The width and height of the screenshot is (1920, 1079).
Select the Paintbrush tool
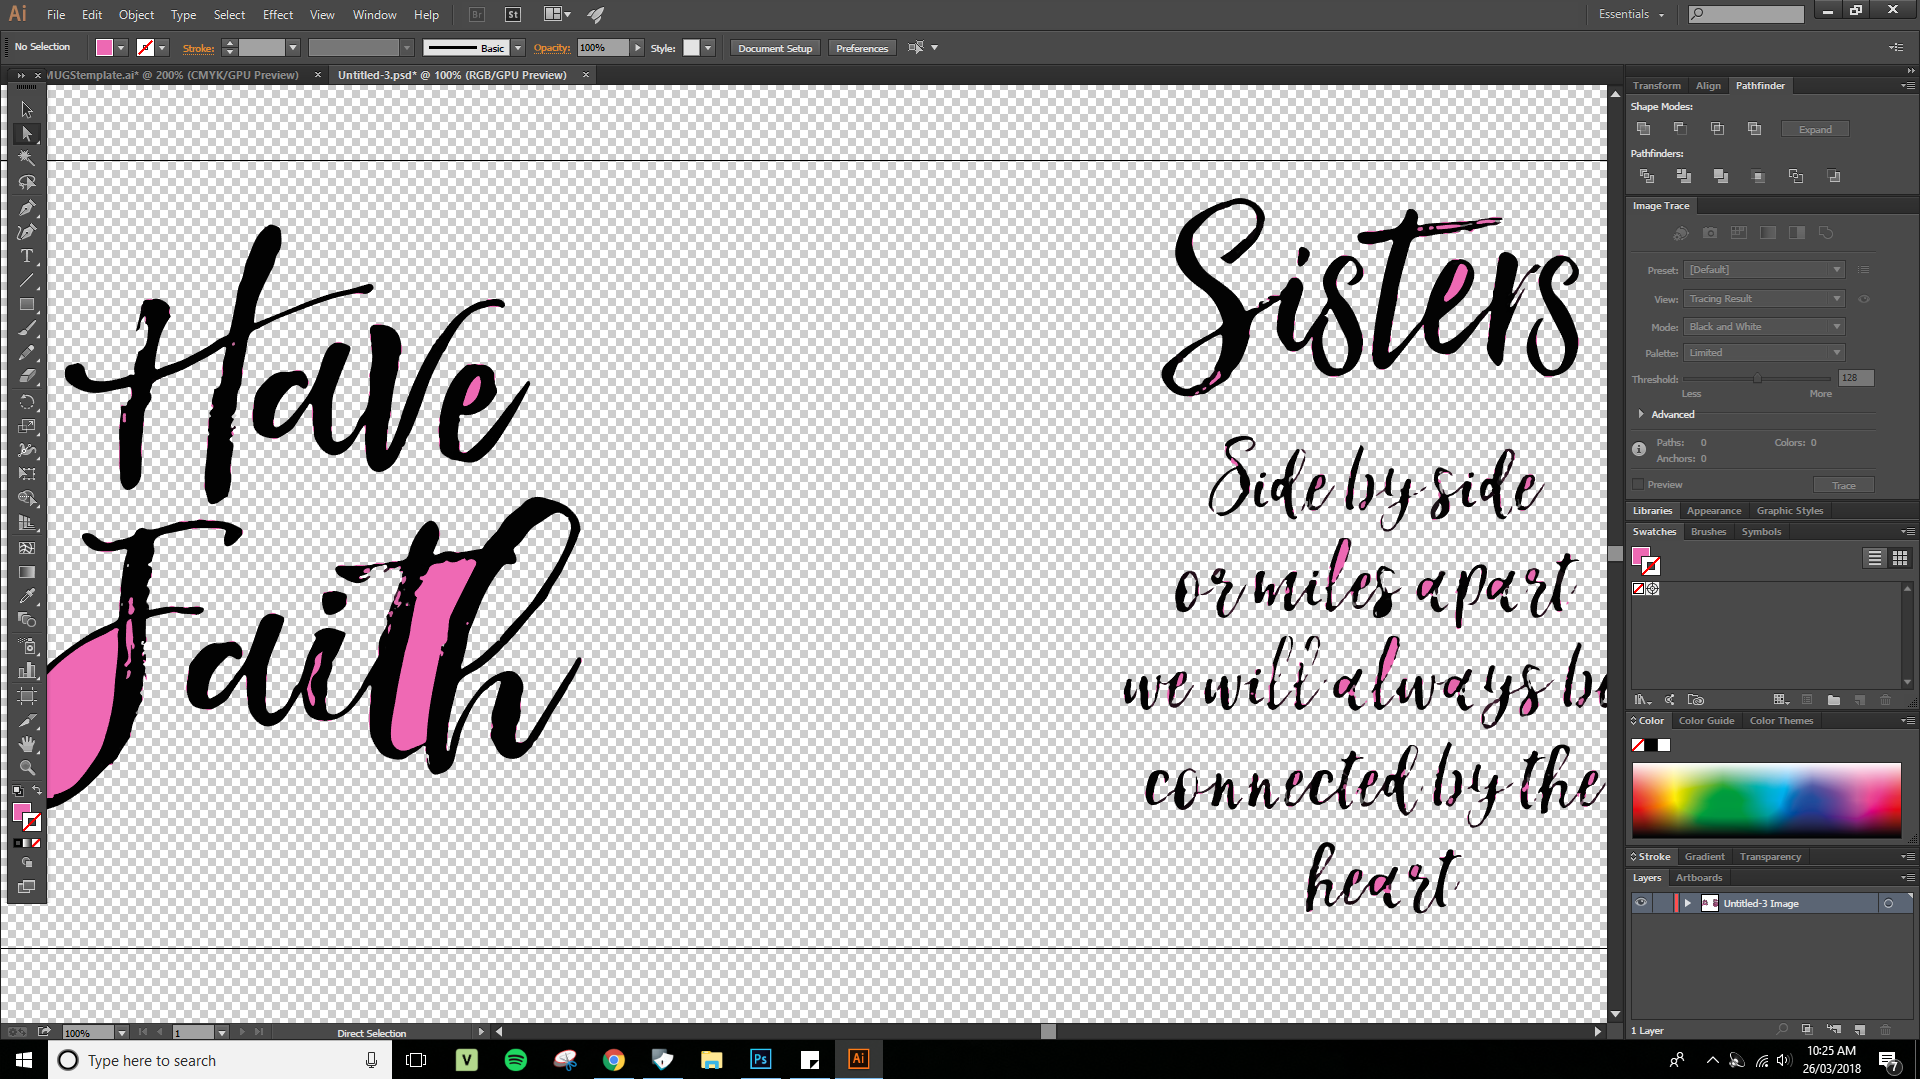pos(27,329)
